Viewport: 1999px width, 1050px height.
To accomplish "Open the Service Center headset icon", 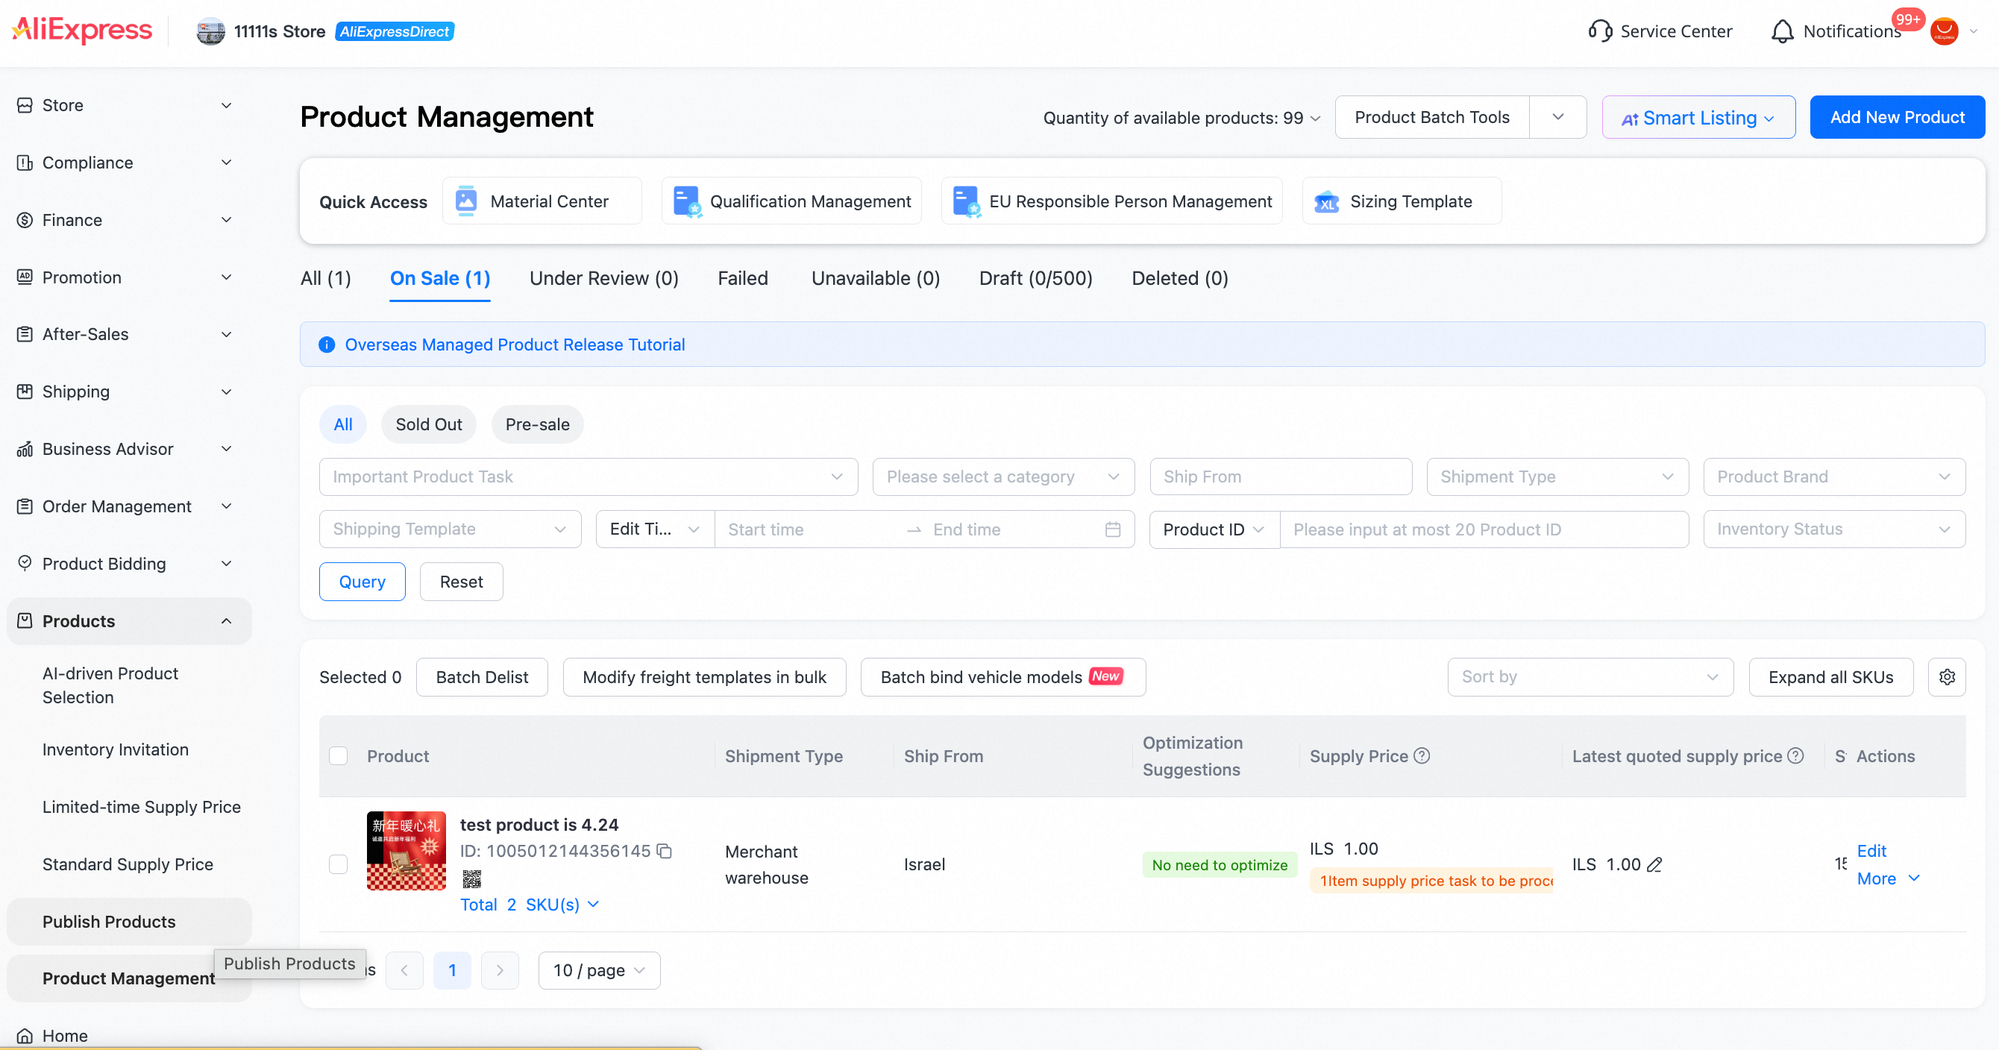I will tap(1600, 31).
